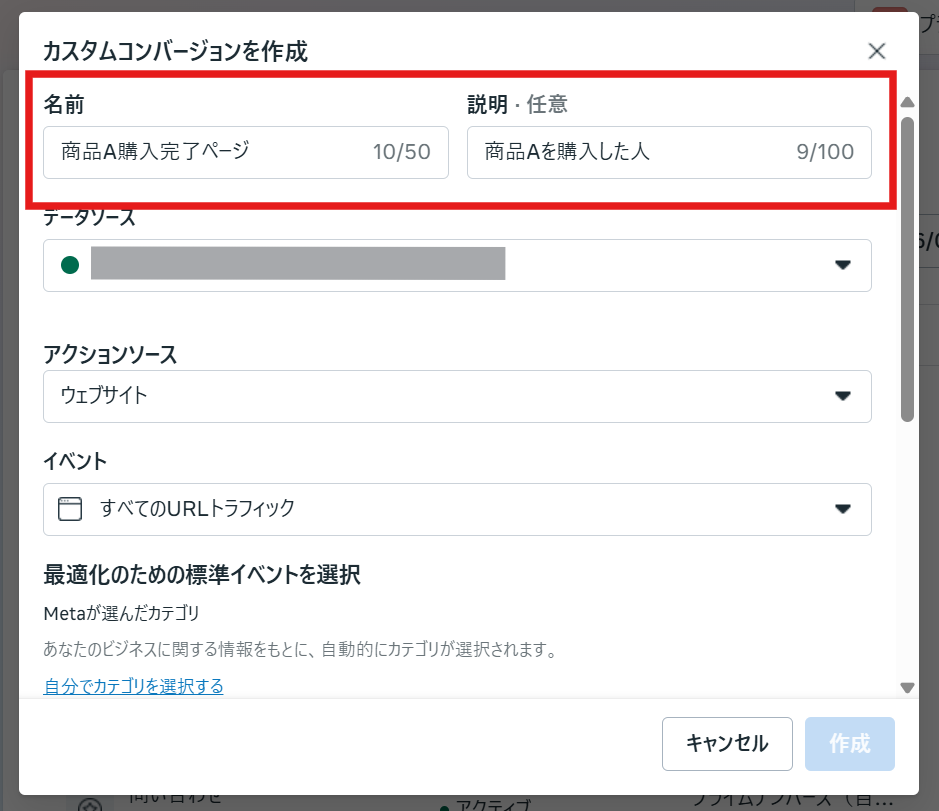Open the アクションソース dropdown showing ウェブサイト

[456, 396]
